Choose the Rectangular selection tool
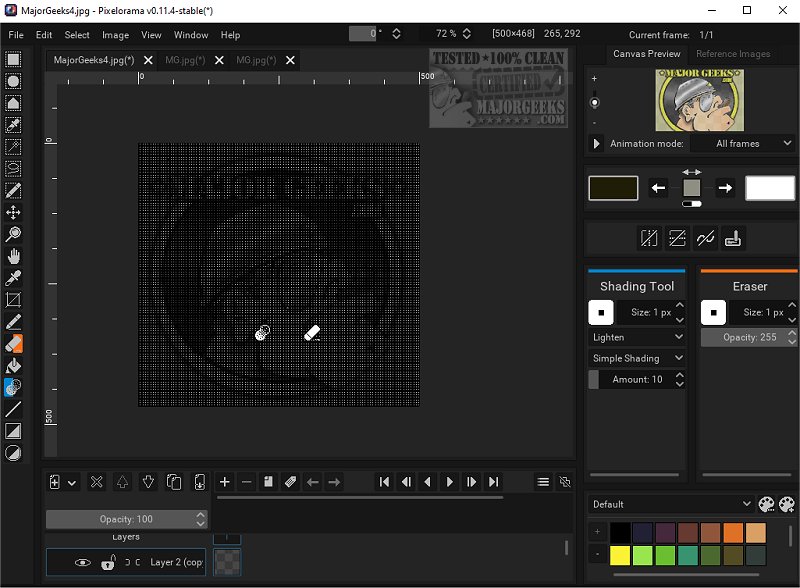Screen dimensions: 800x588 pos(14,59)
